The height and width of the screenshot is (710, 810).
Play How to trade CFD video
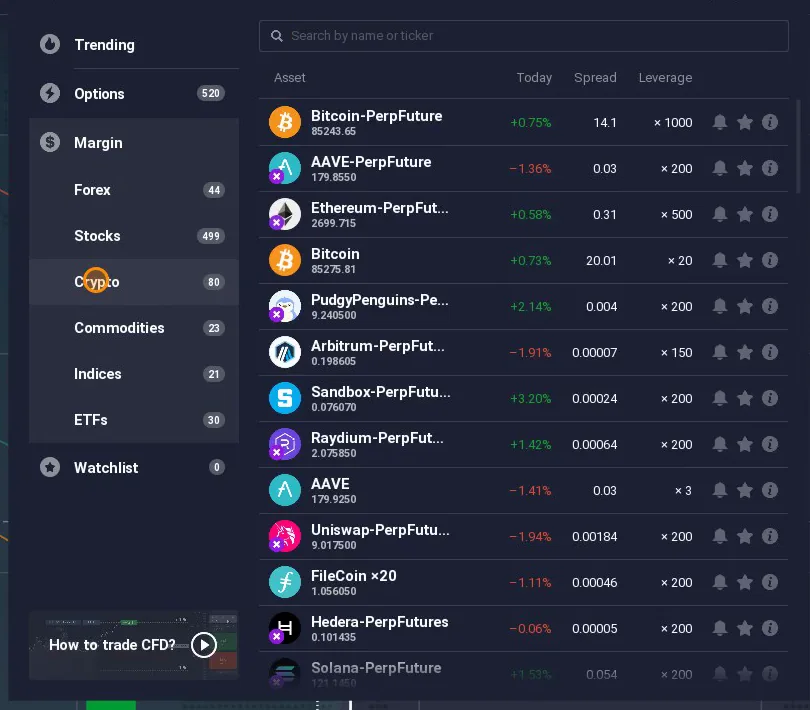[x=204, y=645]
